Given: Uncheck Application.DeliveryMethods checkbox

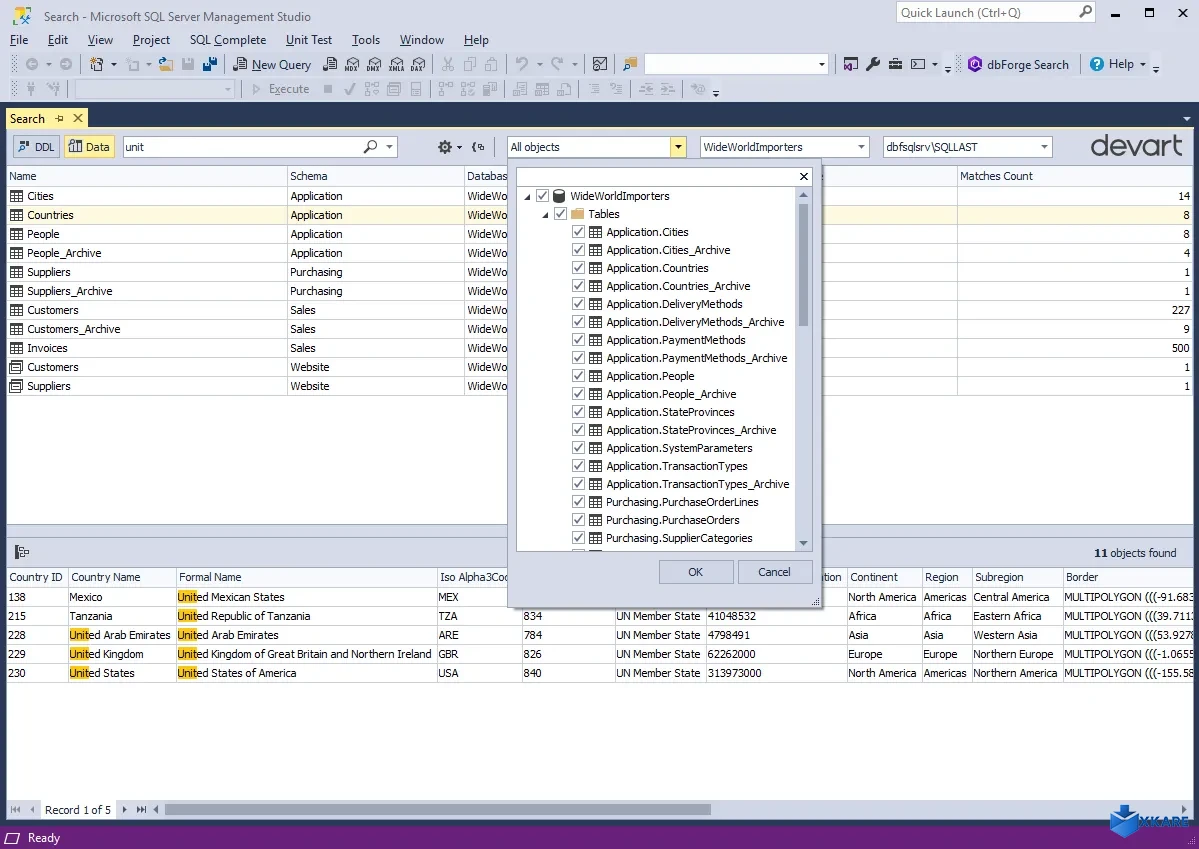Looking at the screenshot, I should pyautogui.click(x=578, y=304).
